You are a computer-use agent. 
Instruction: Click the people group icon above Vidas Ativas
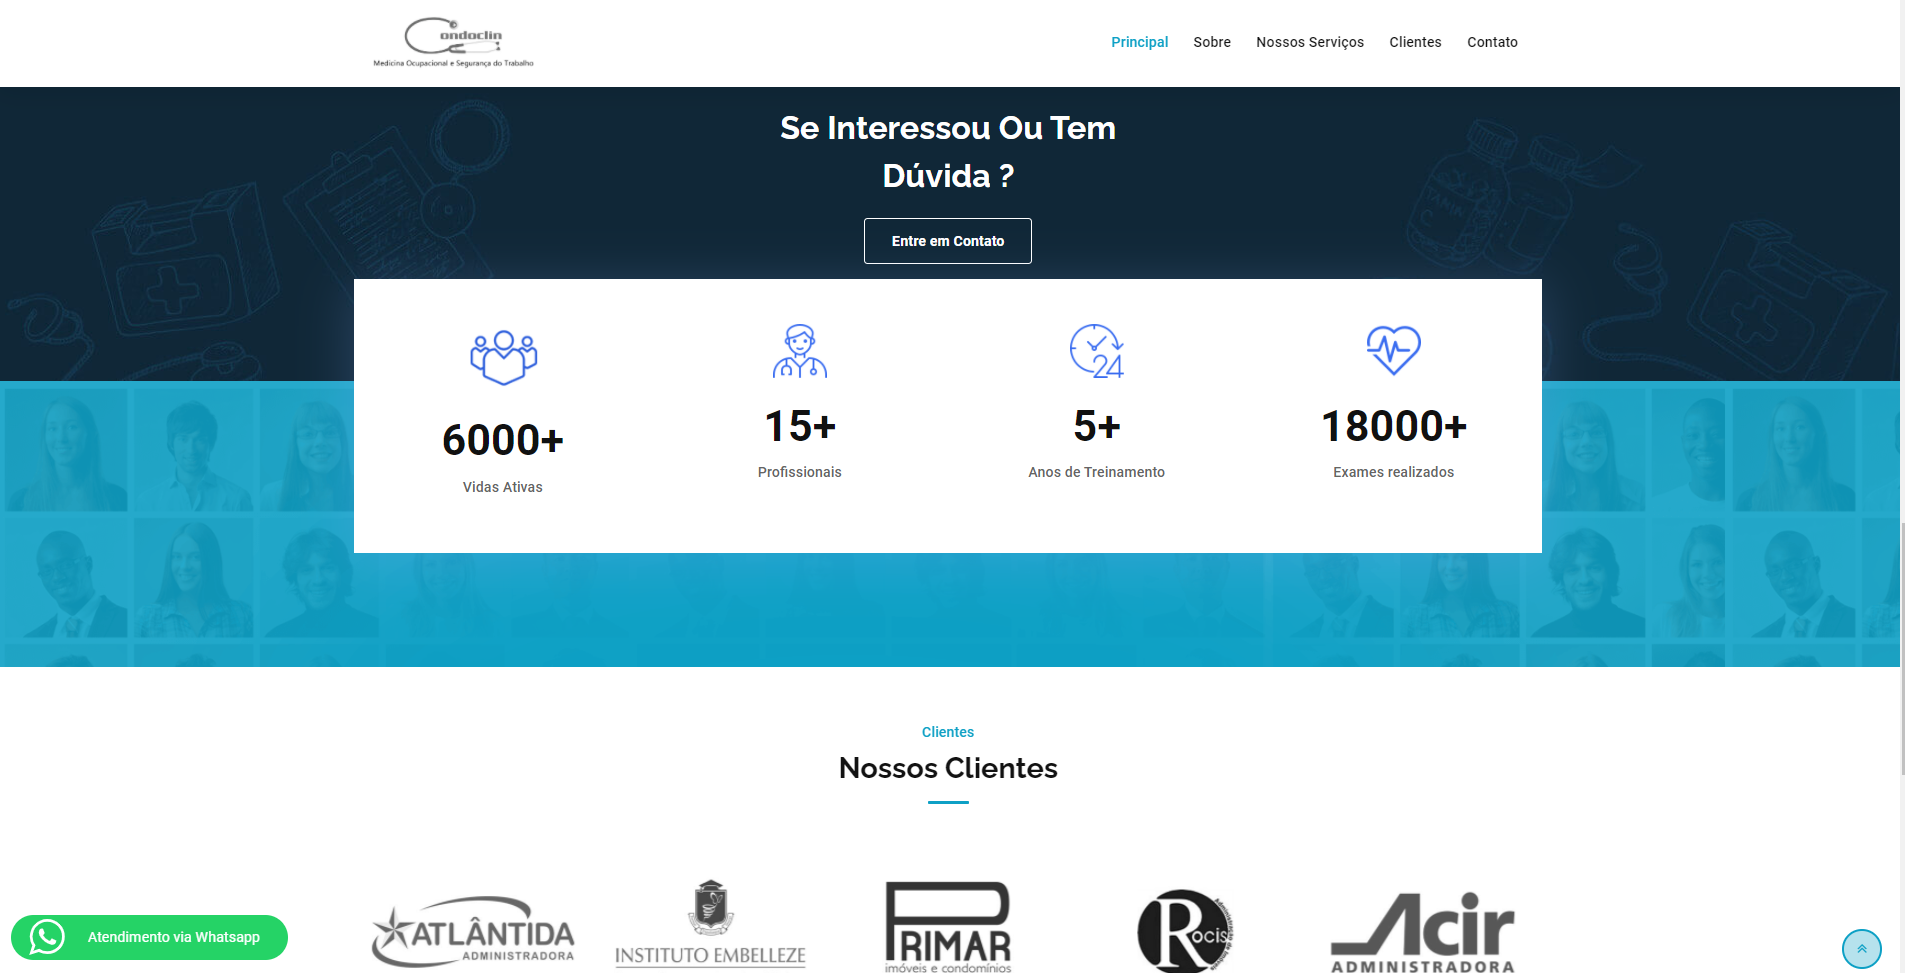(503, 357)
